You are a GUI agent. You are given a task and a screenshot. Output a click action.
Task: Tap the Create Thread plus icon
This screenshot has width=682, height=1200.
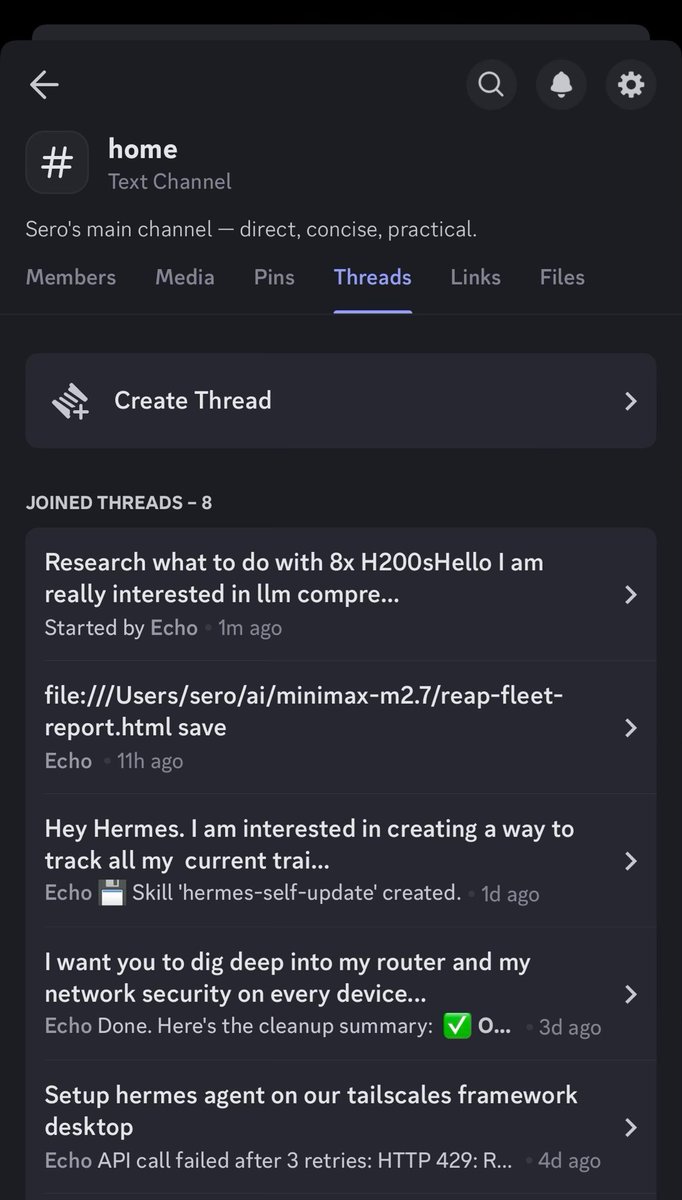[x=70, y=401]
